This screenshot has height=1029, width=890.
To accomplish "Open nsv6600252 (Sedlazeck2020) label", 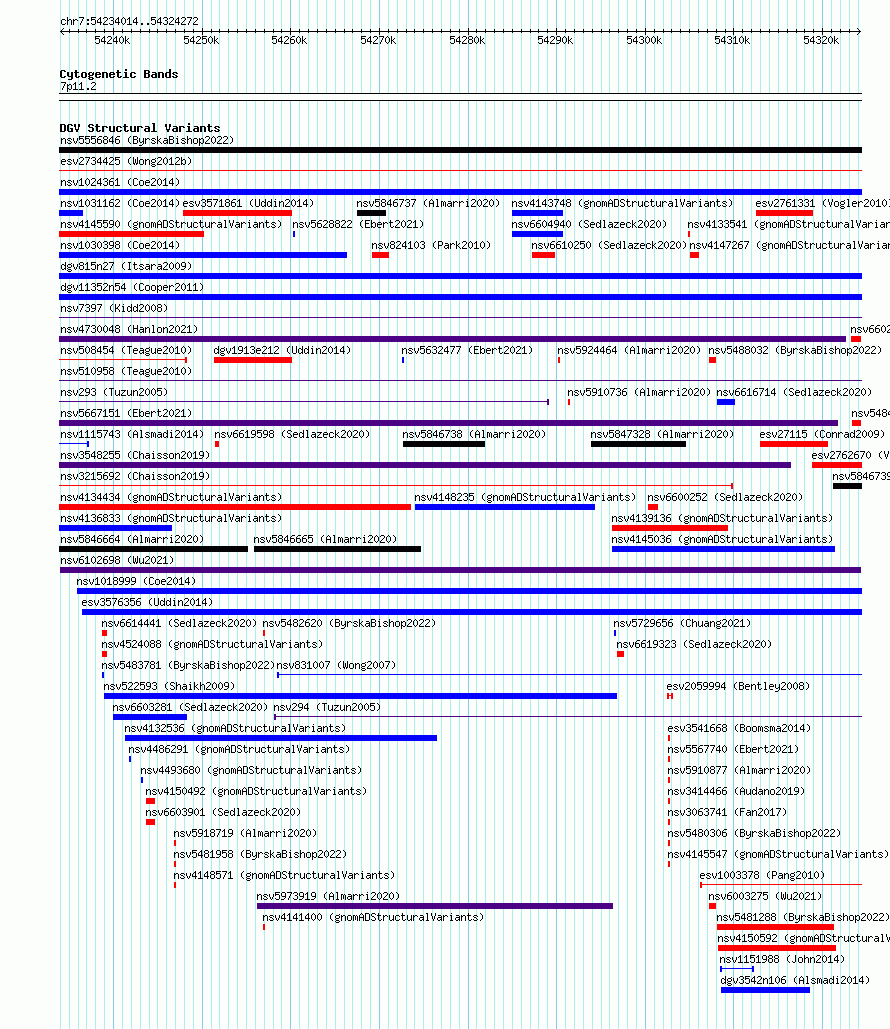I will 725,497.
